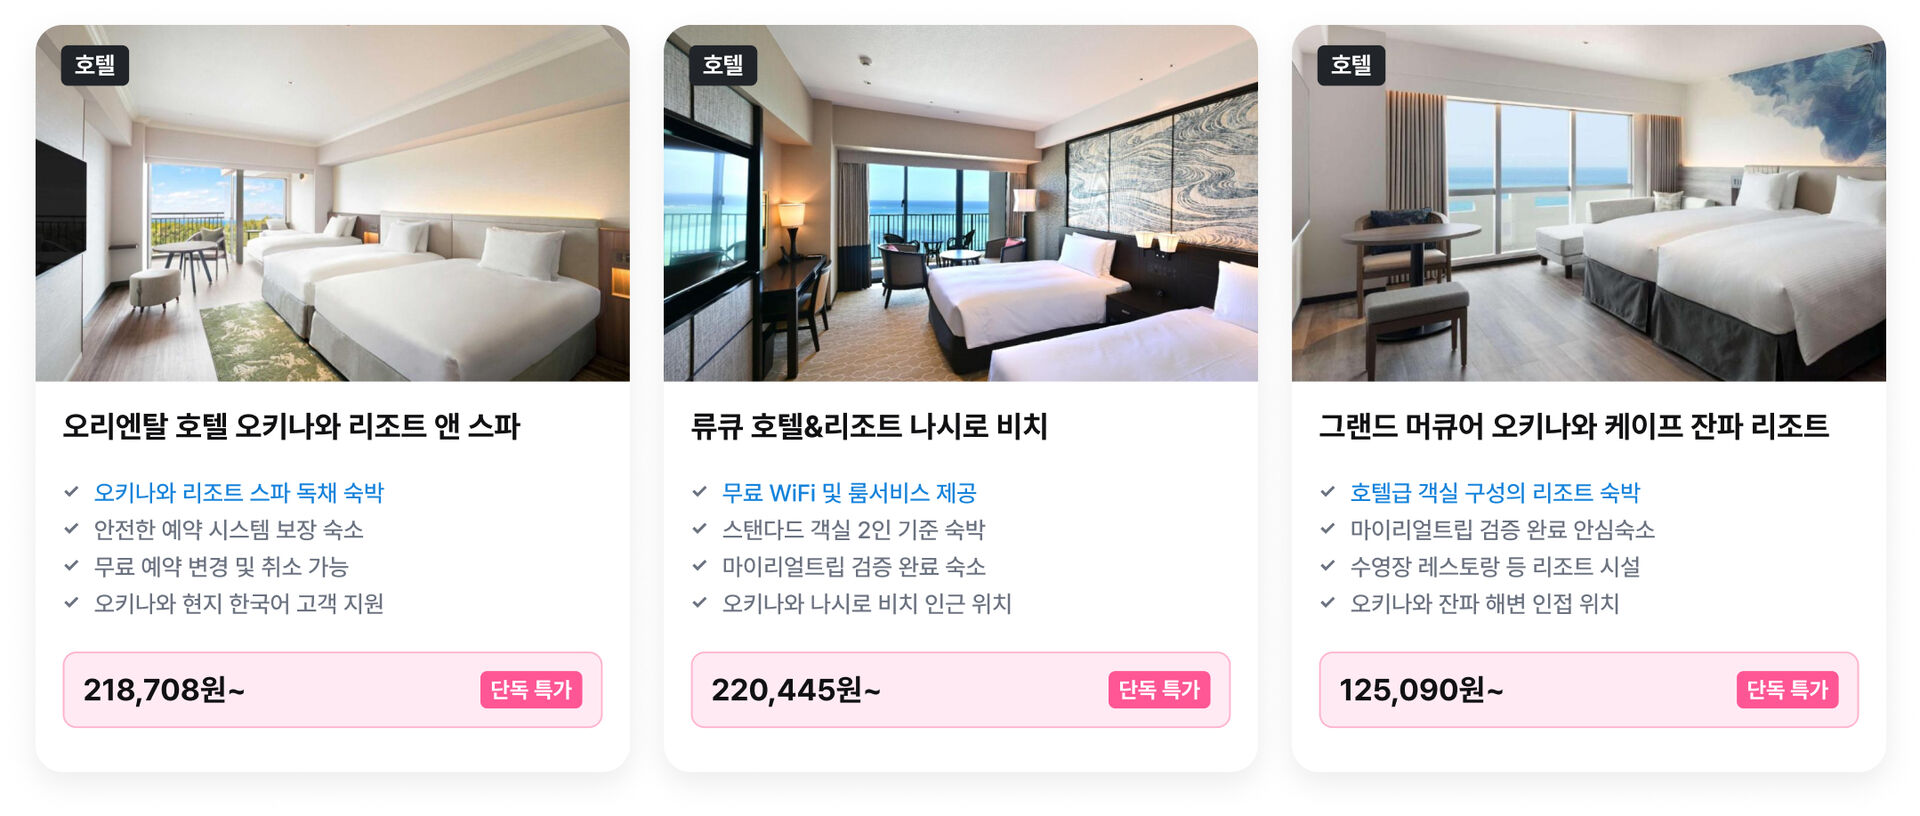The width and height of the screenshot is (1920, 816).
Task: Open the Ryukyu Hotel Nashiro Beach room photo
Action: click(961, 203)
